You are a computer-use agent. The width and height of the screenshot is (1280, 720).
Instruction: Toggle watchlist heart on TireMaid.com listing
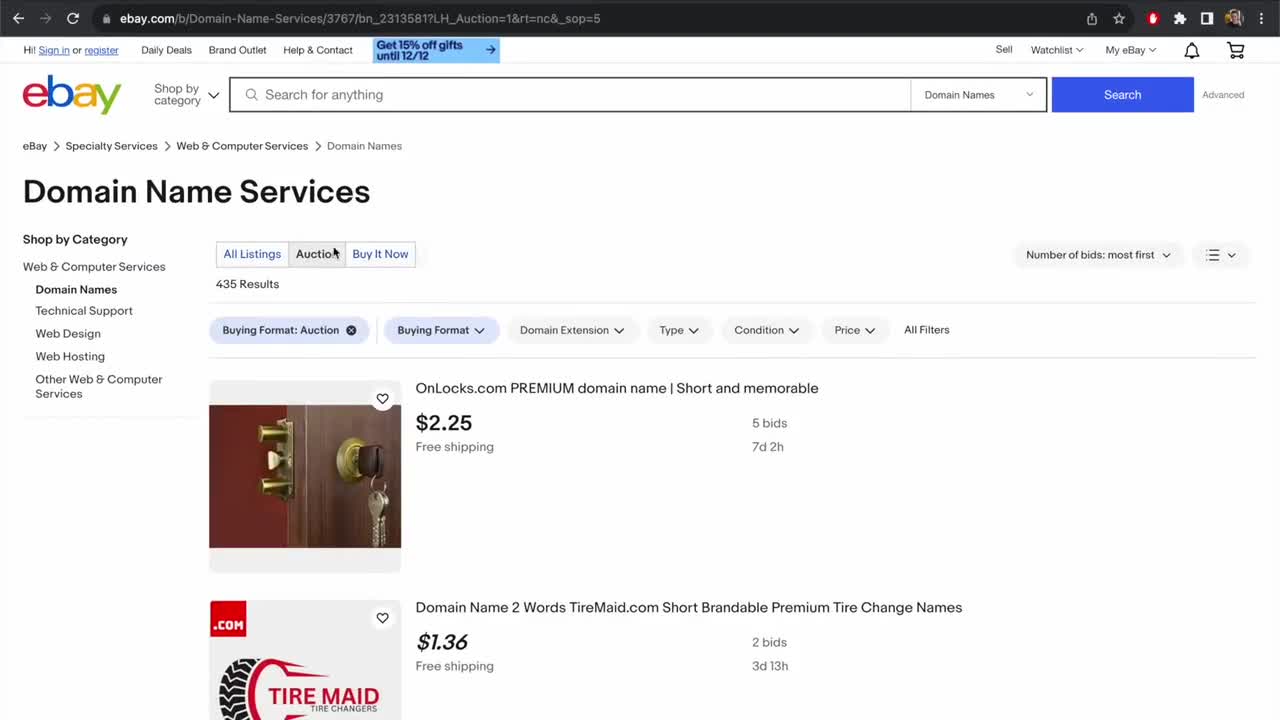[382, 618]
